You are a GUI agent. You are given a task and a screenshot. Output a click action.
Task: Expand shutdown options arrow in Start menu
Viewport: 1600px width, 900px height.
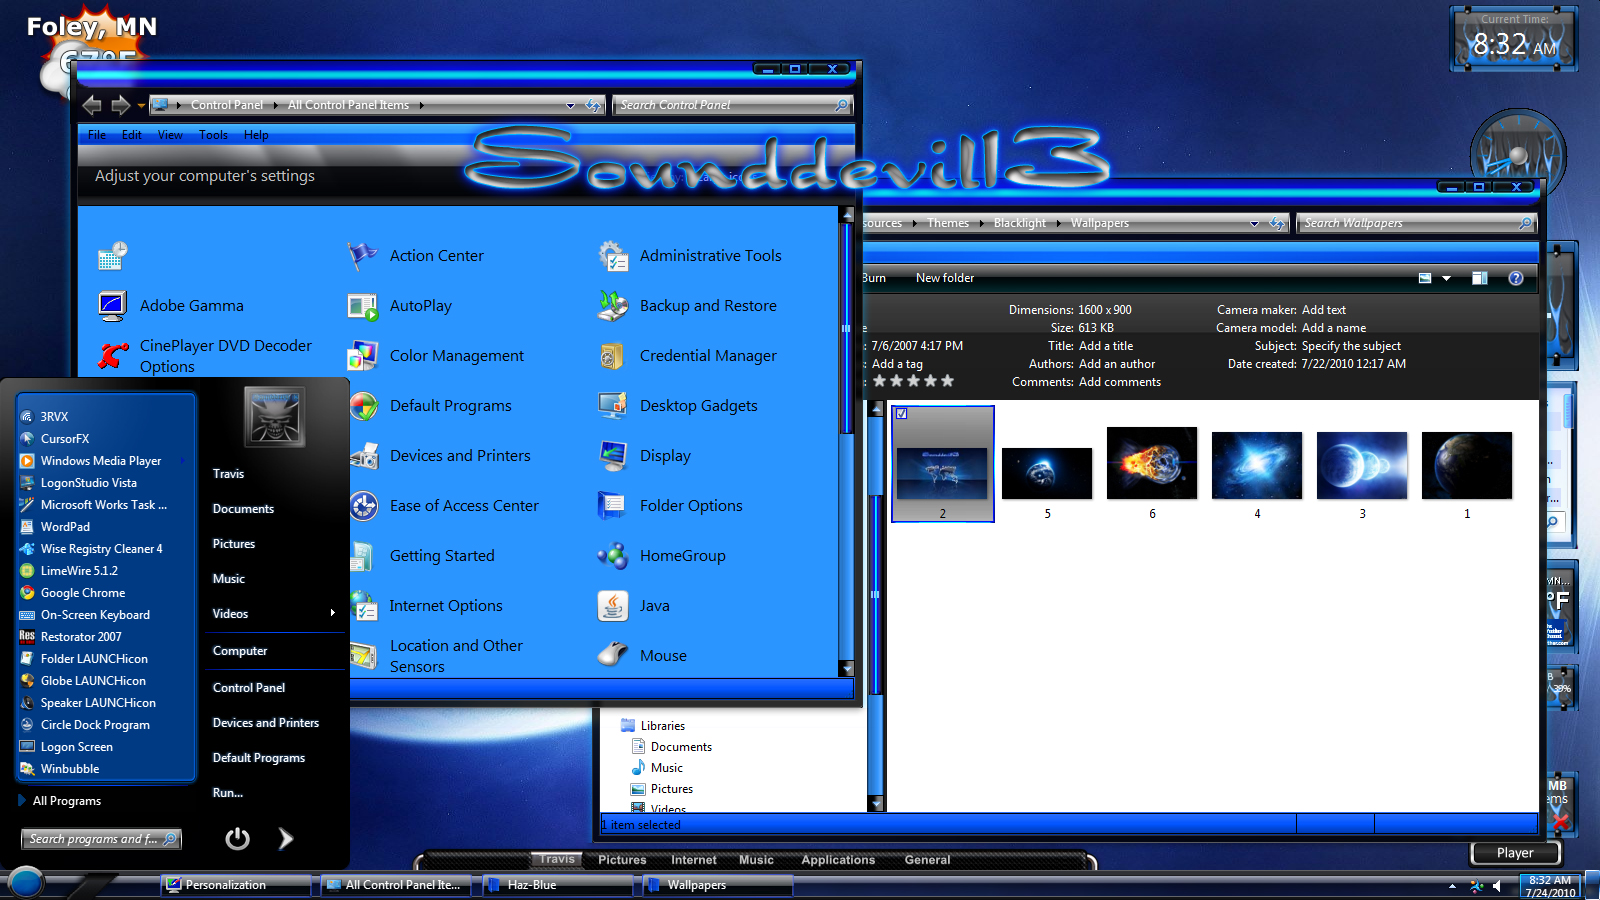pyautogui.click(x=286, y=838)
